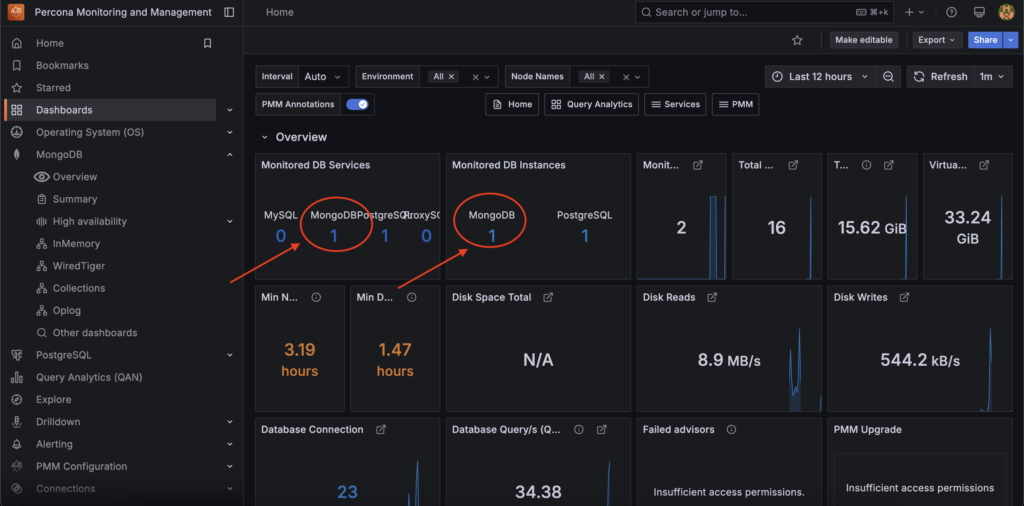1024x506 pixels.
Task: Clear the Node Names filter selection
Action: (626, 77)
